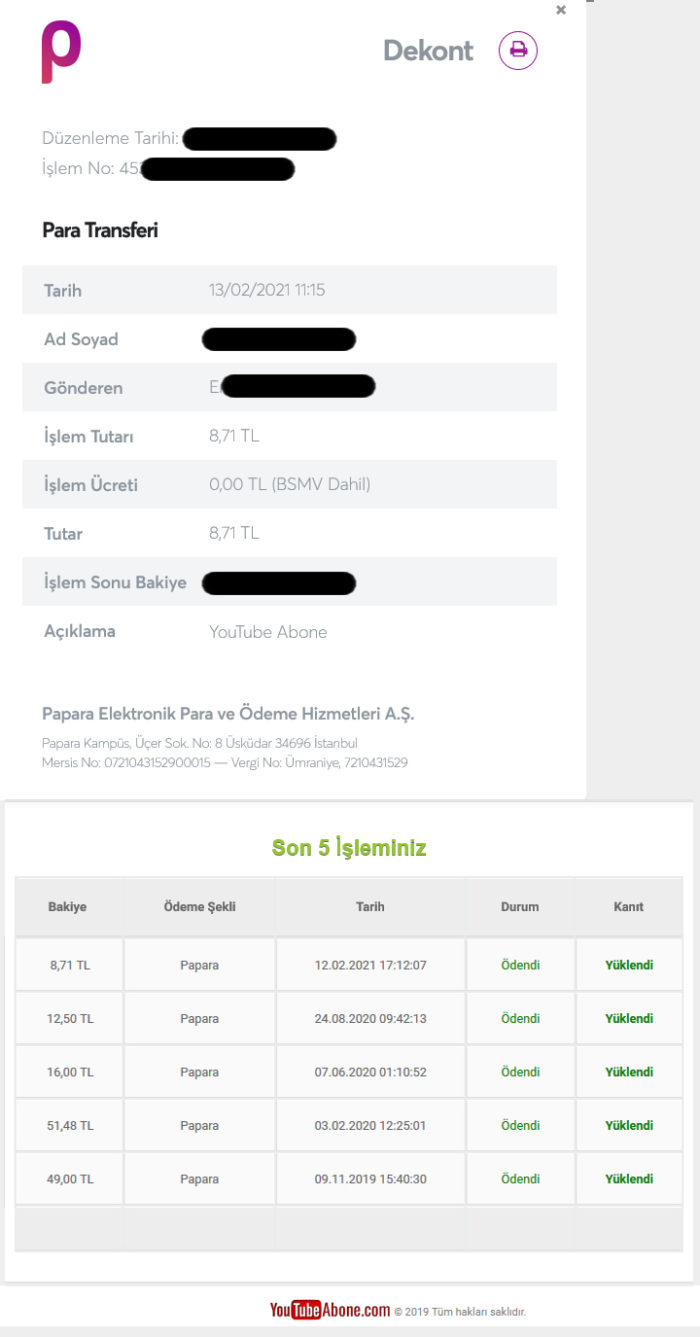Click the Papara company name in footer
This screenshot has width=700, height=1337.
(228, 714)
